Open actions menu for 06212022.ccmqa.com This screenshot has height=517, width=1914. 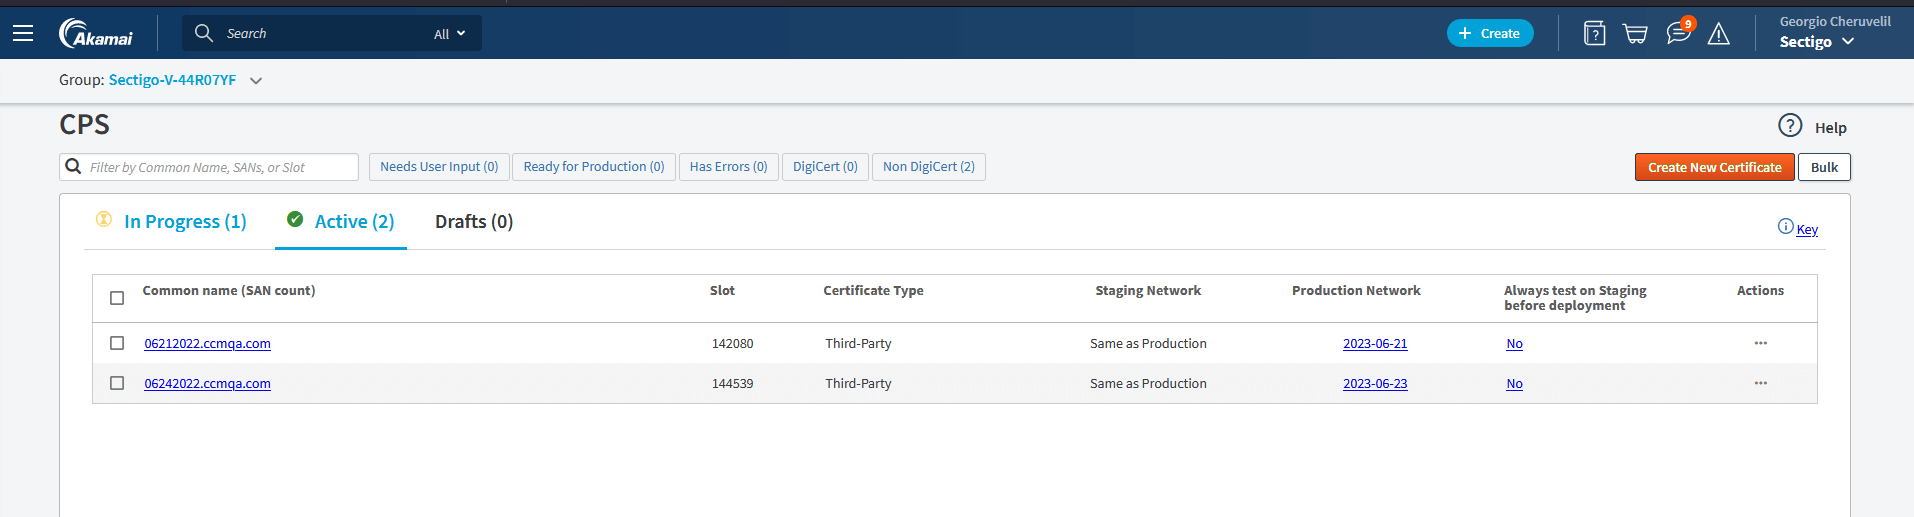[x=1760, y=343]
